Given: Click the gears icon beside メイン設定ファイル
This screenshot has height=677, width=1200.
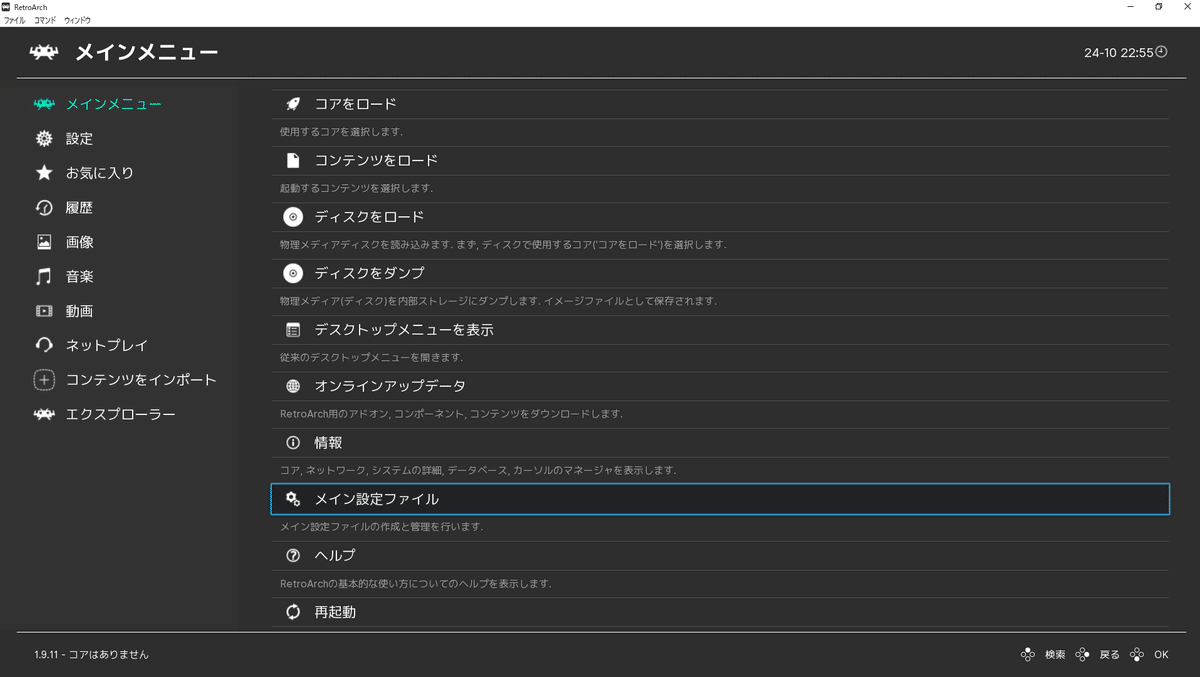Looking at the screenshot, I should pyautogui.click(x=293, y=498).
